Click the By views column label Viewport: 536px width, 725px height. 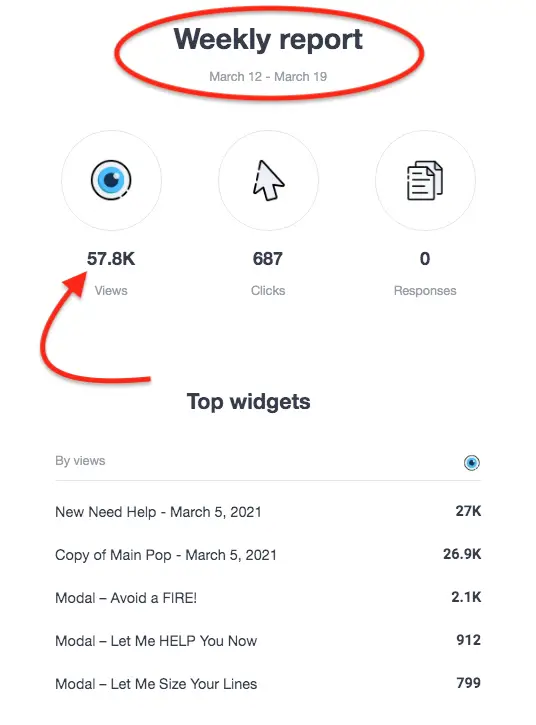coord(80,461)
